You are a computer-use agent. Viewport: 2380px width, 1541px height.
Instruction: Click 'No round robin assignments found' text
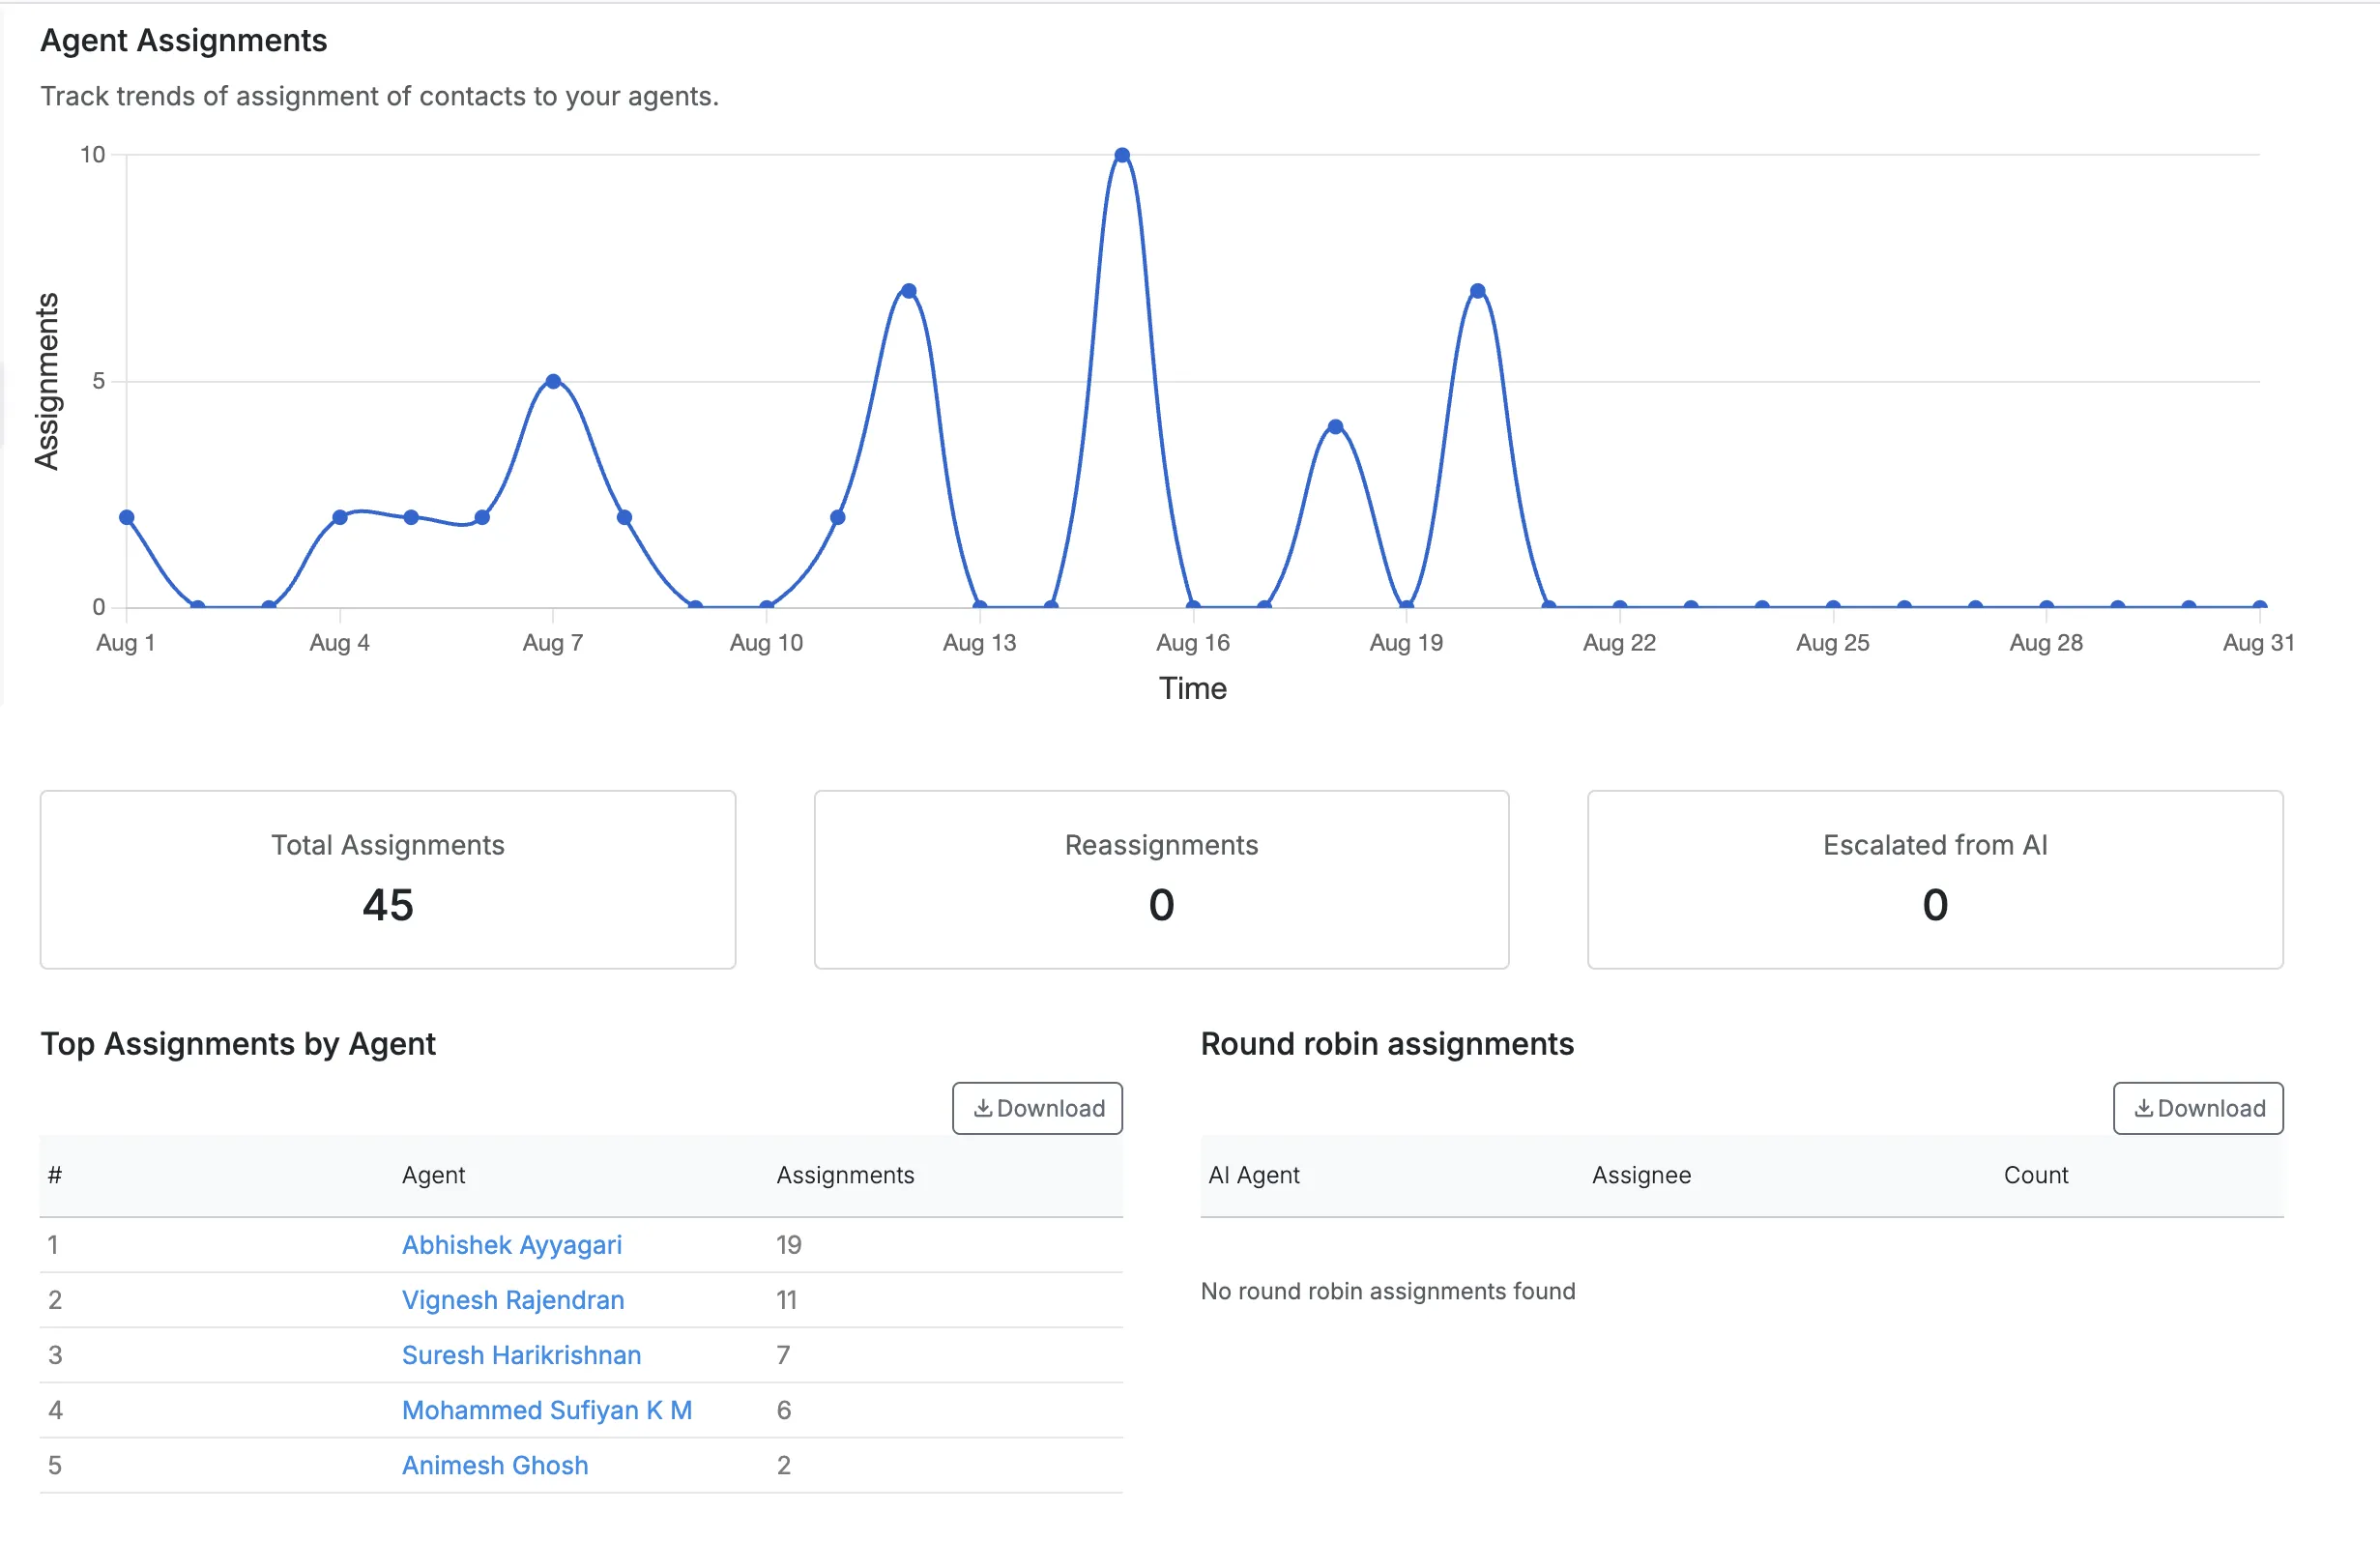[1388, 1291]
